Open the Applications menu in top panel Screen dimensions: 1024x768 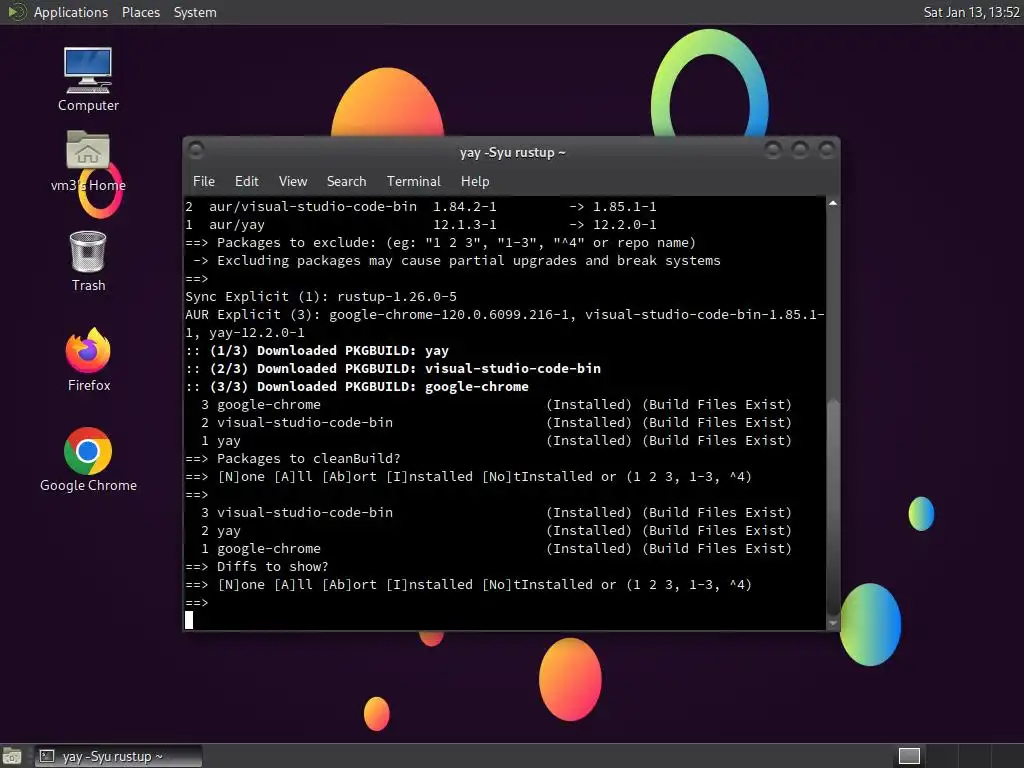71,12
